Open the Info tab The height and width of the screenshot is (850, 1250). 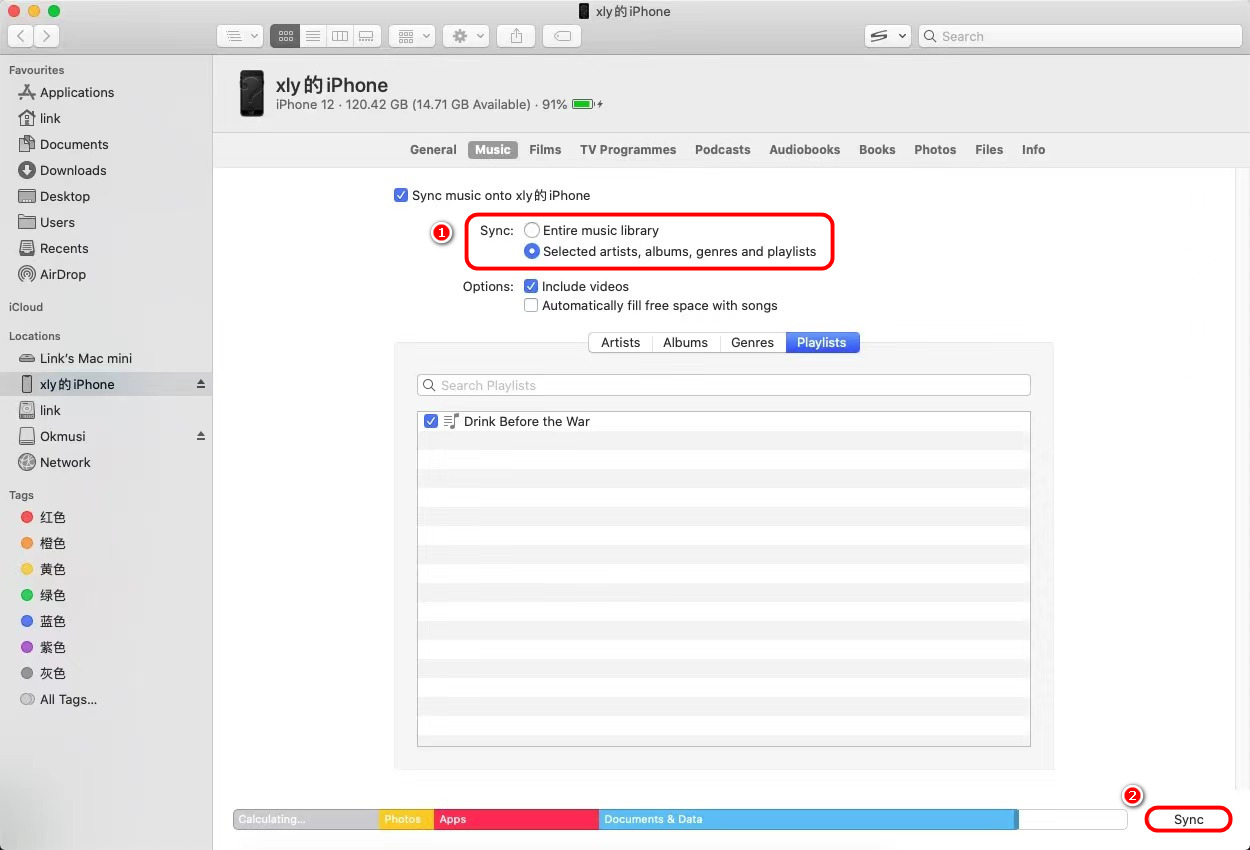click(x=1033, y=149)
